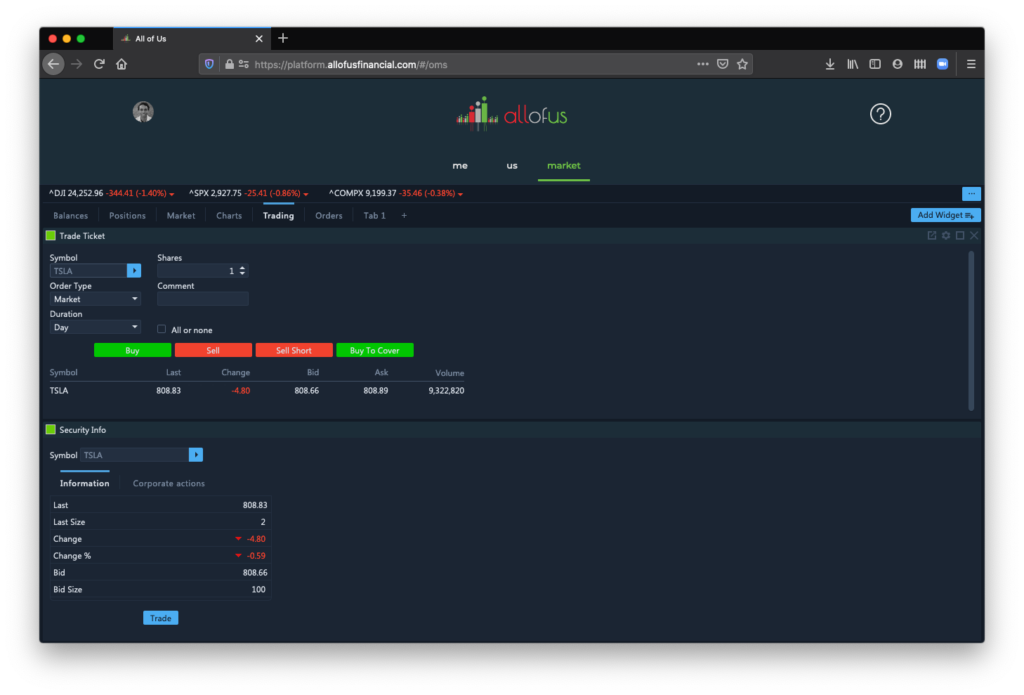Open a new browser tab with plus
The height and width of the screenshot is (695, 1024).
point(283,38)
